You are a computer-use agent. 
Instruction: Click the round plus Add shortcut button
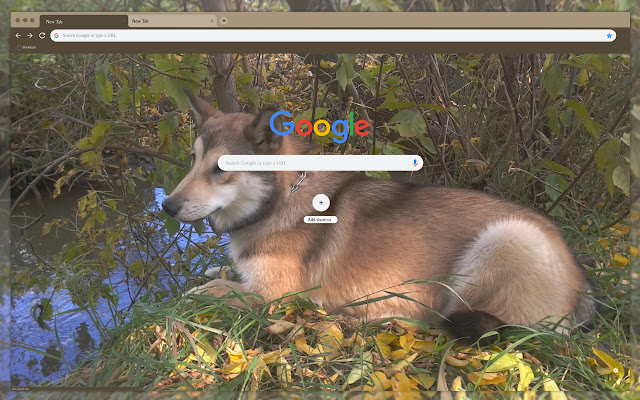[x=321, y=202]
